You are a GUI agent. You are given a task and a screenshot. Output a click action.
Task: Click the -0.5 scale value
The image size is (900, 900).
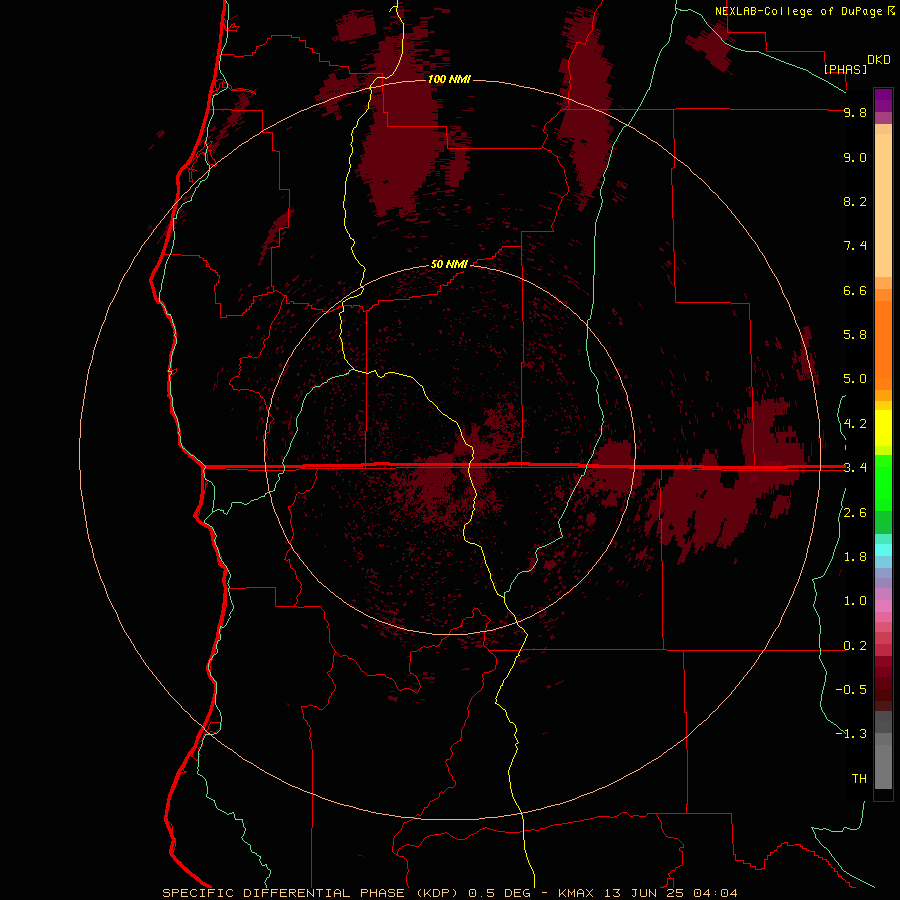[851, 690]
